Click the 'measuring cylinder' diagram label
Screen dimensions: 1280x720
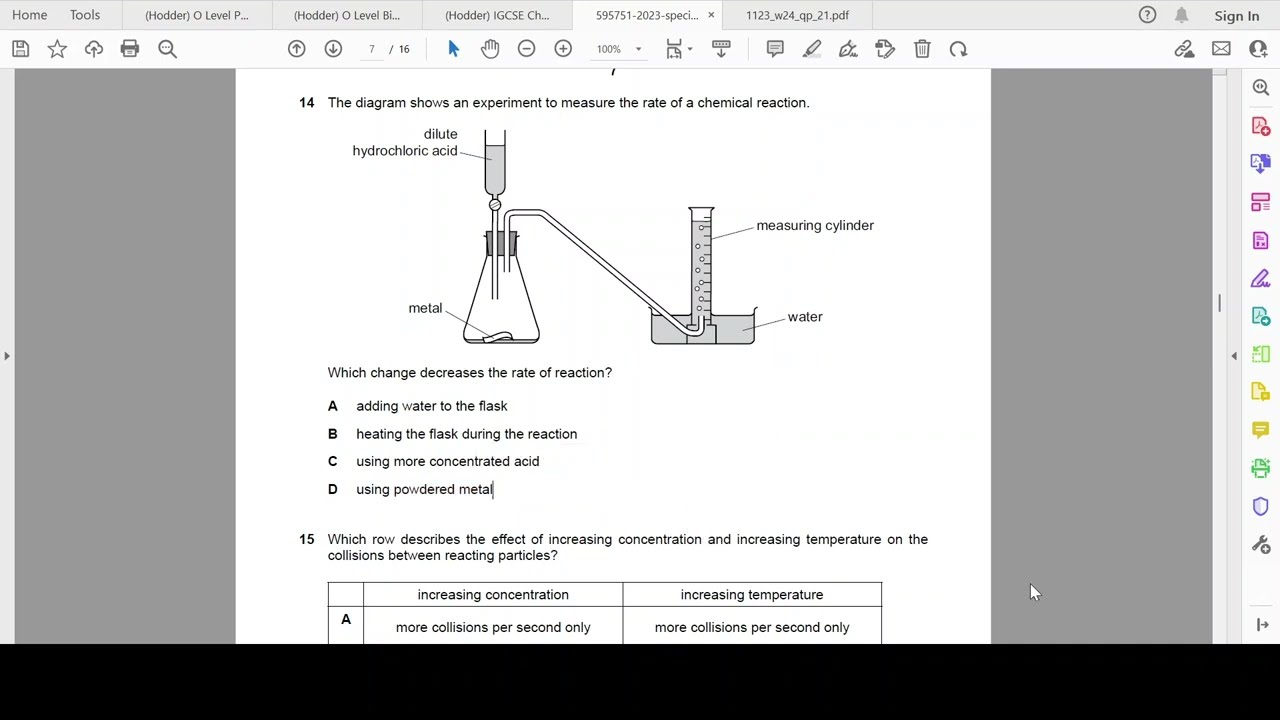point(815,225)
